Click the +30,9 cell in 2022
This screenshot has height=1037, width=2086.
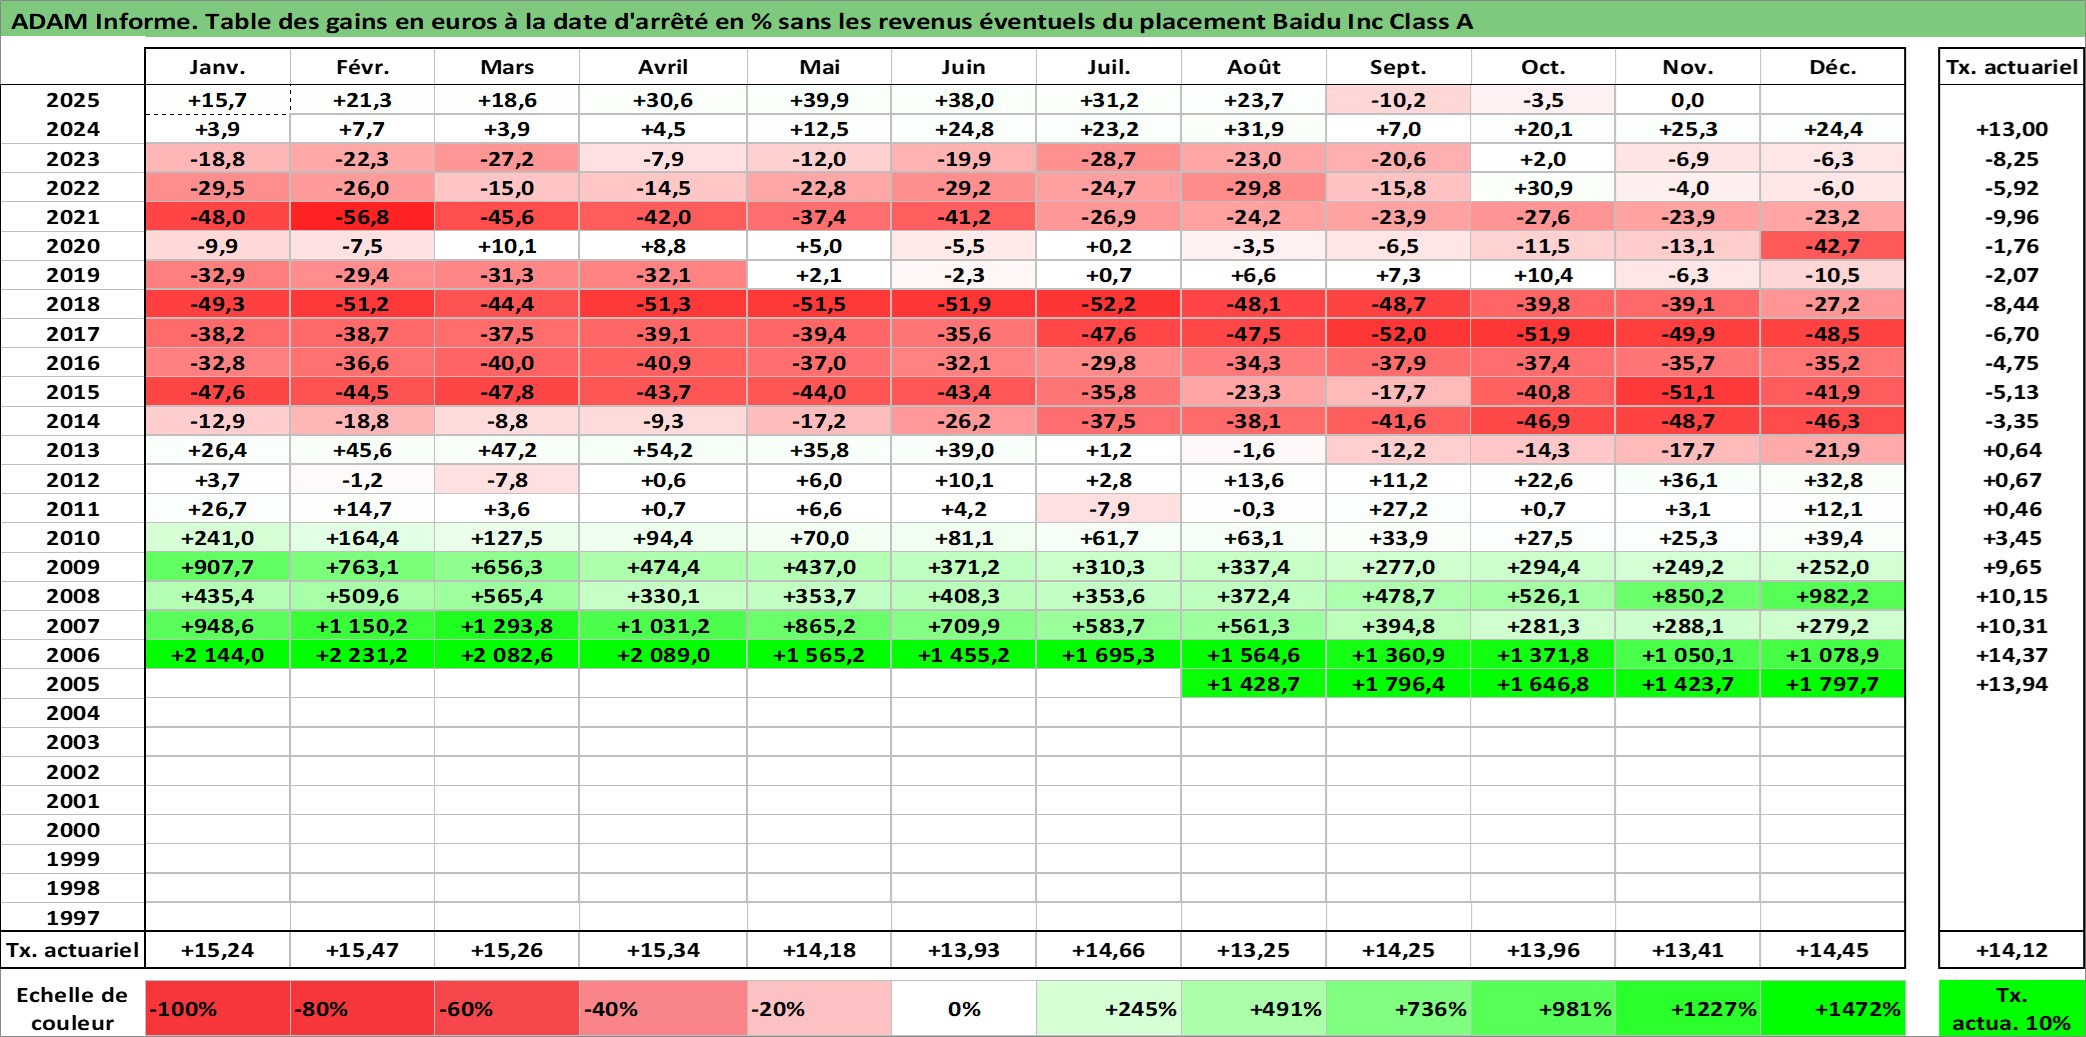coord(1543,188)
